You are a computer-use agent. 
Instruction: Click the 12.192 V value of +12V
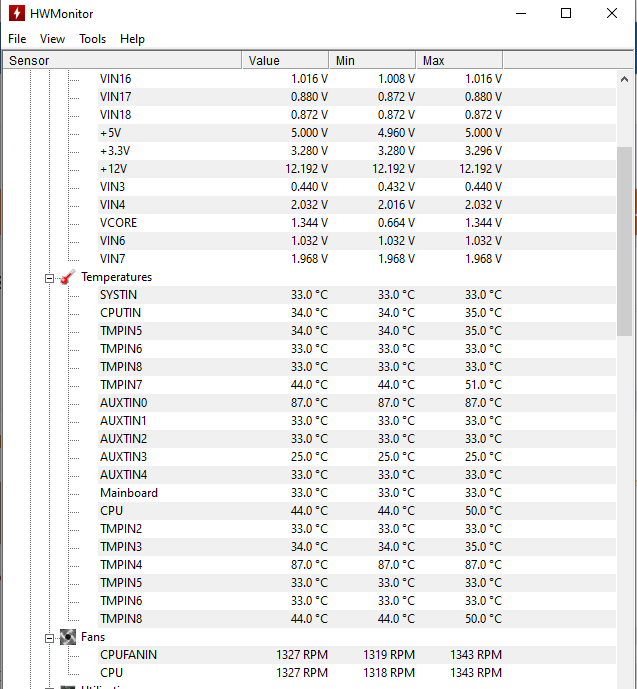click(x=306, y=169)
